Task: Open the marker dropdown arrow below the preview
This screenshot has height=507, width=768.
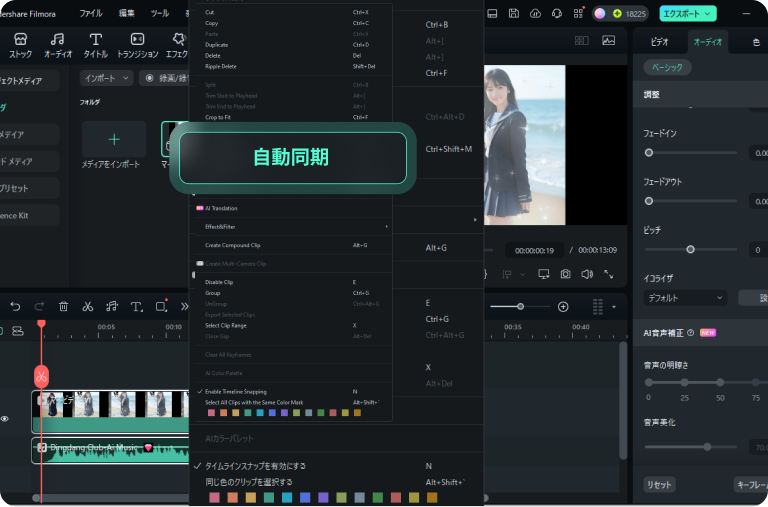Action: (x=522, y=275)
